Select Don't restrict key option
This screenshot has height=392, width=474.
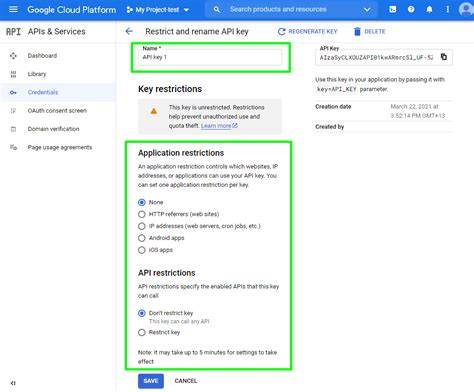[142, 313]
